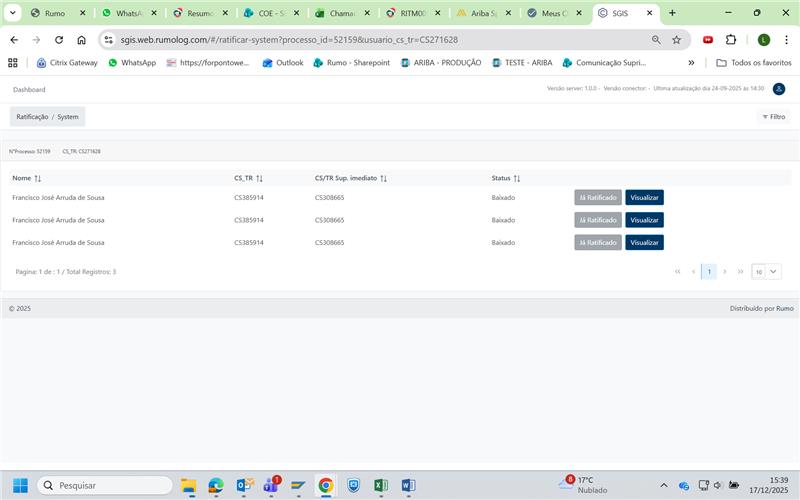800x500 pixels.
Task: Reload the page in browser
Action: coord(59,40)
